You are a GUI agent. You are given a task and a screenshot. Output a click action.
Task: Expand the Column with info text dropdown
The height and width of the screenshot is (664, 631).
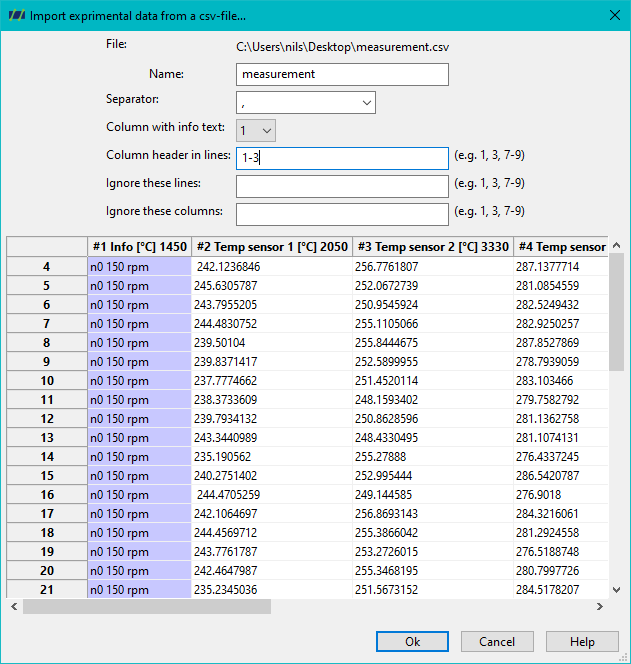256,130
